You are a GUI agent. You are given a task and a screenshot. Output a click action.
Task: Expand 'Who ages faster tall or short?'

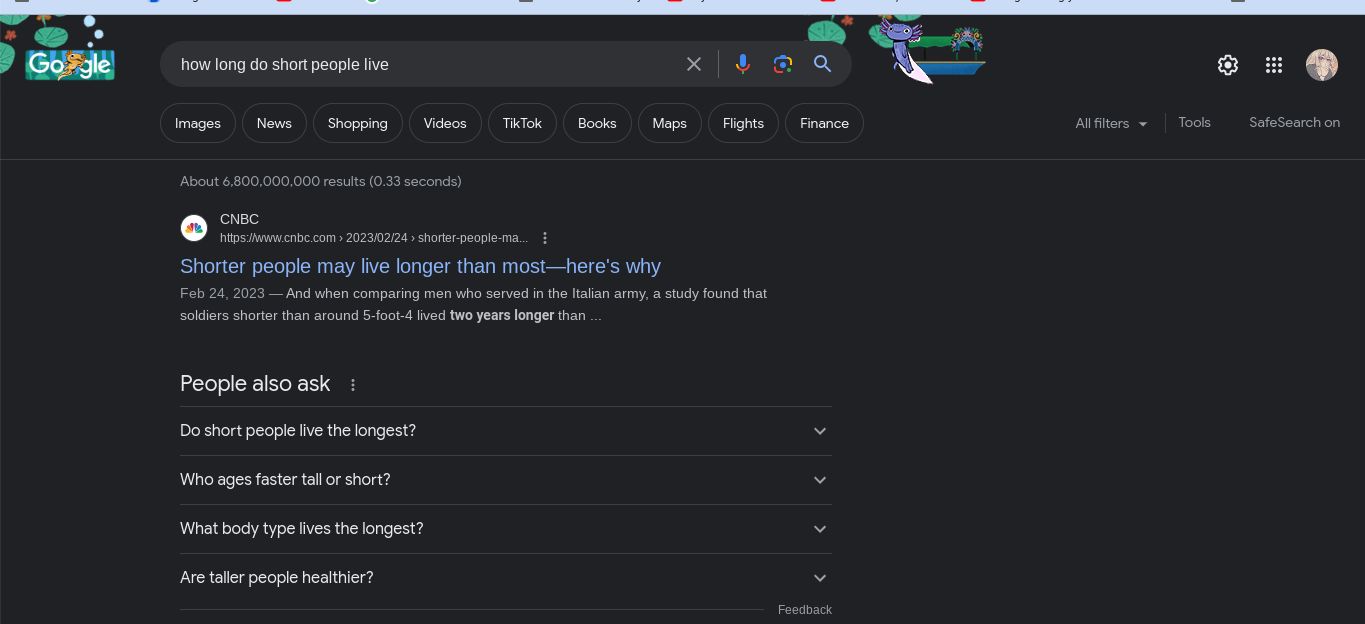click(x=505, y=480)
